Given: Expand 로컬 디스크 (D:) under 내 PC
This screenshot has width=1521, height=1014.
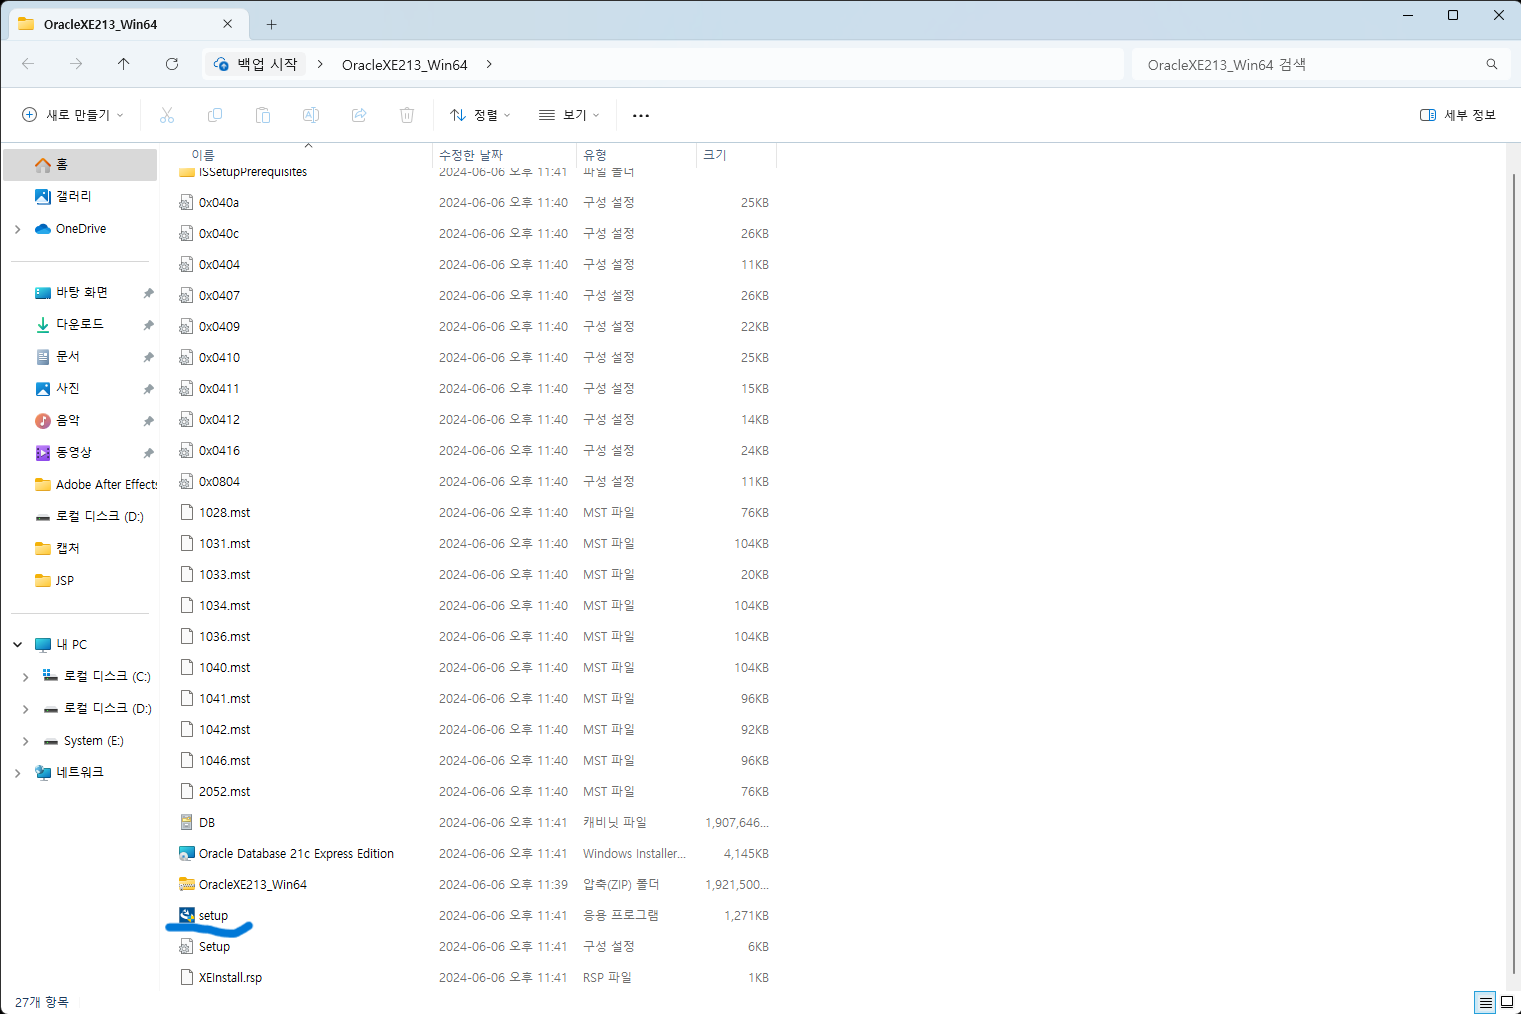Looking at the screenshot, I should pyautogui.click(x=25, y=709).
